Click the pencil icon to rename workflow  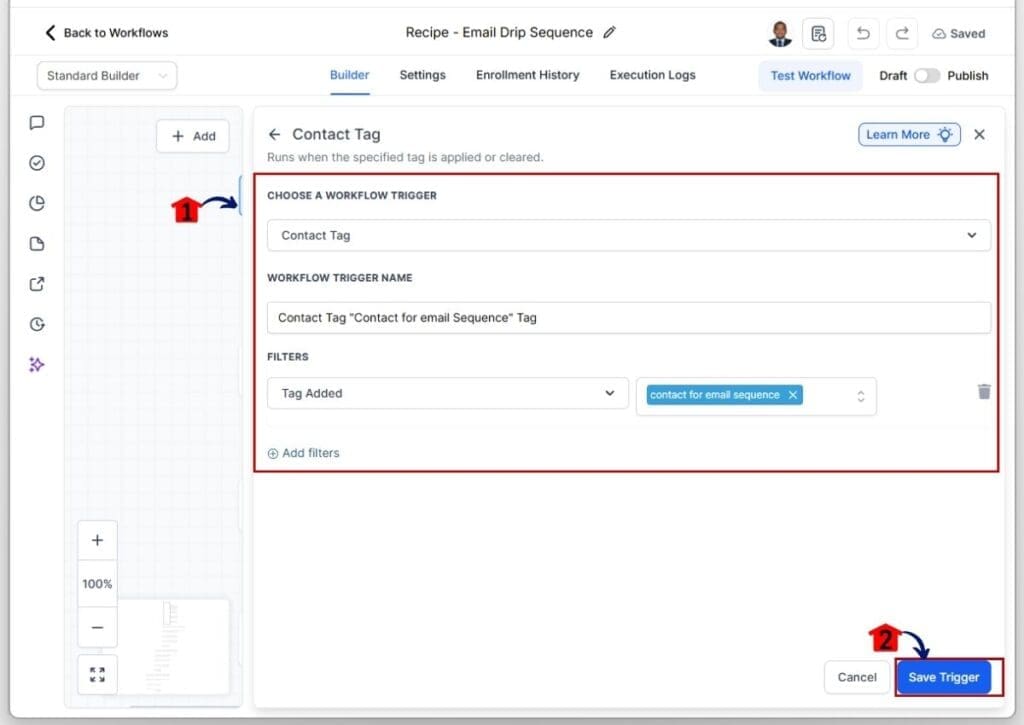(x=610, y=32)
